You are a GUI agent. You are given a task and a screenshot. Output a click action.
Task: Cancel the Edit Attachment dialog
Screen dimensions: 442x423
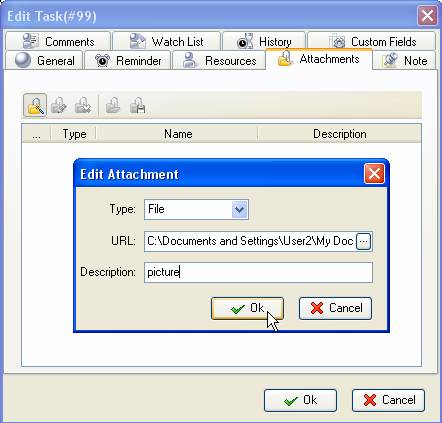coord(335,308)
